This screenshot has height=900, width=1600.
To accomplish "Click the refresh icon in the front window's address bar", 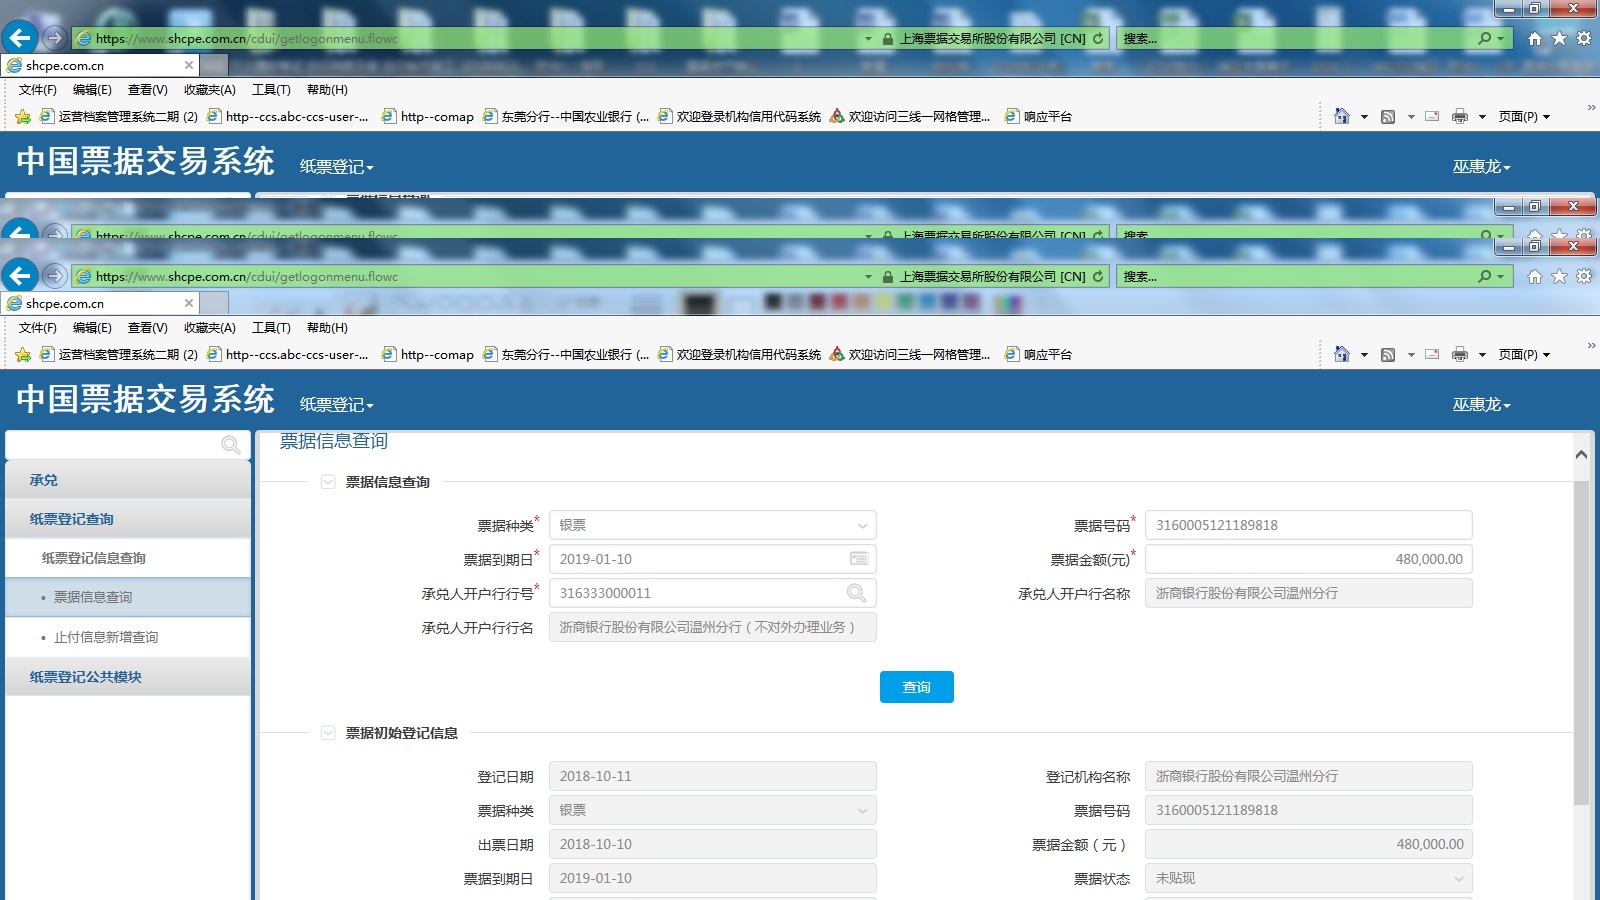I will coord(1098,277).
